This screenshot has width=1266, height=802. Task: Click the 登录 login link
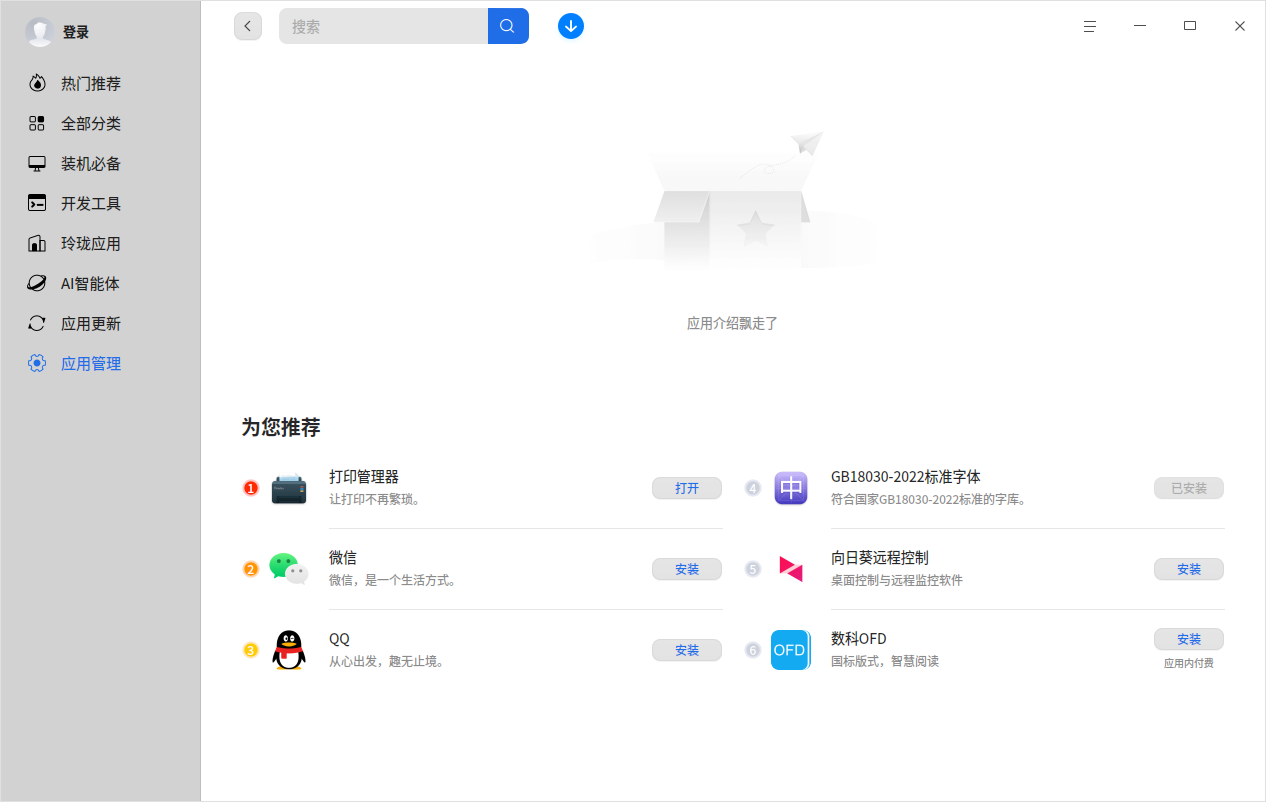[76, 32]
